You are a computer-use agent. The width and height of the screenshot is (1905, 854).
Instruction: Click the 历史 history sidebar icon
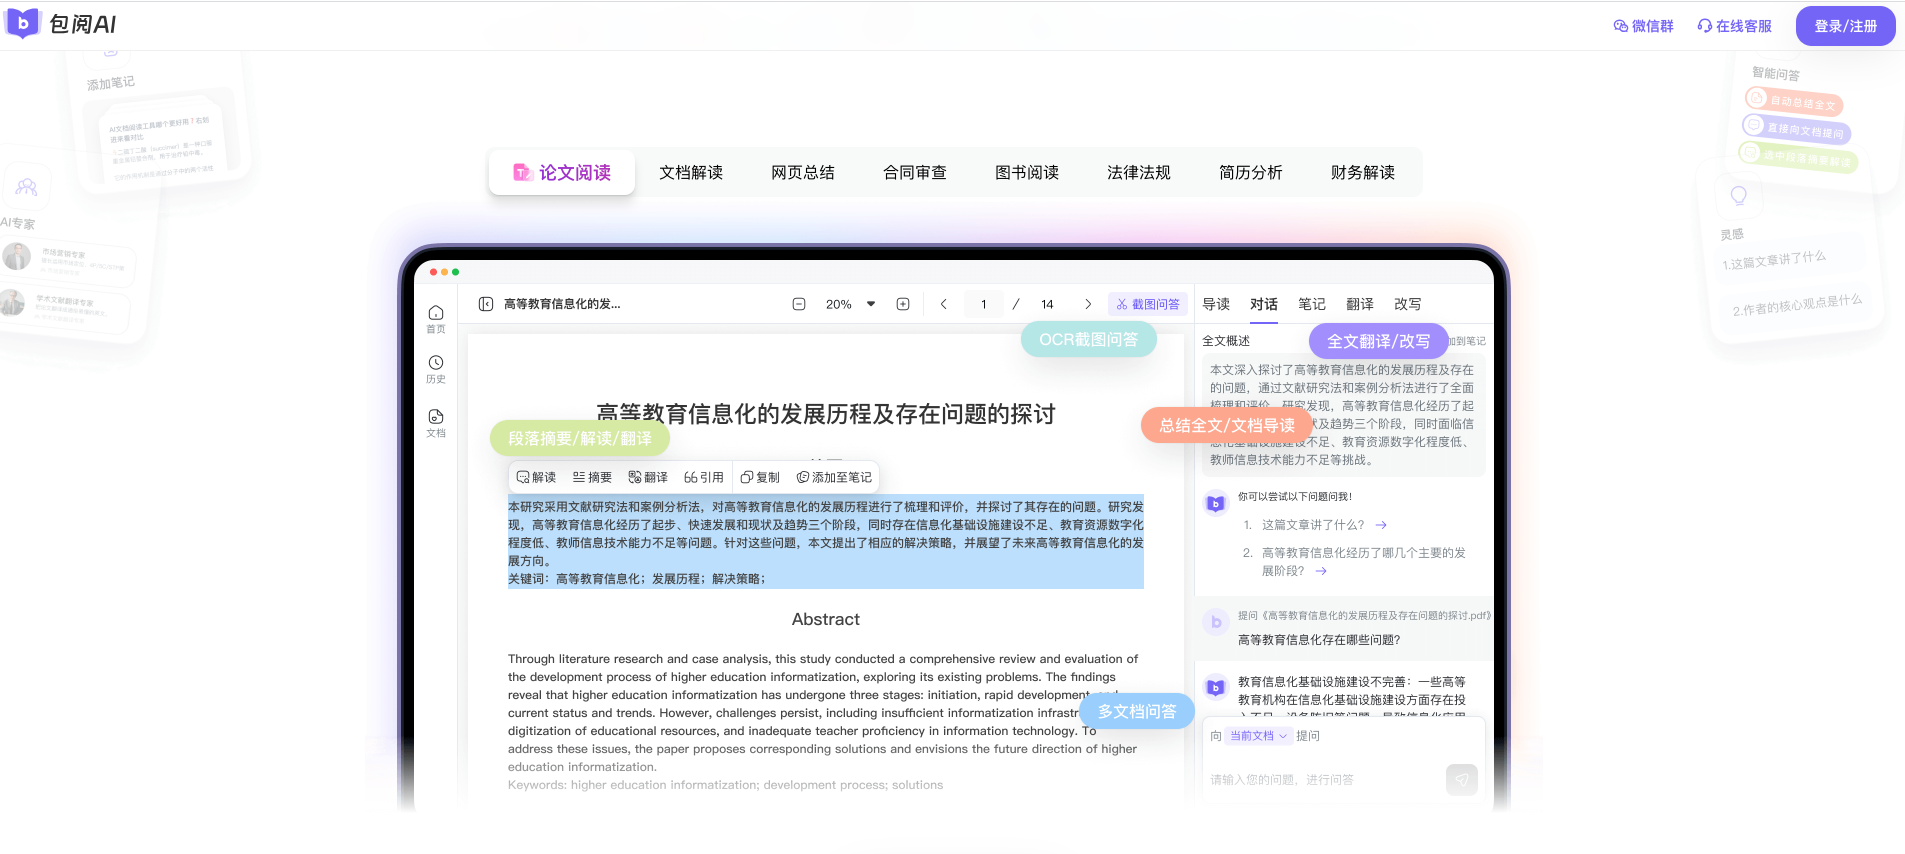[x=436, y=369]
